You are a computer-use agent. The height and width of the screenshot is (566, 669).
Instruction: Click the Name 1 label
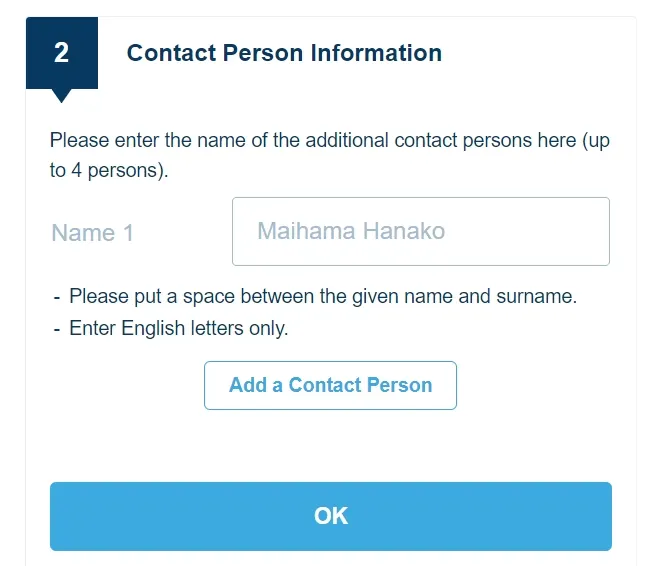point(92,233)
